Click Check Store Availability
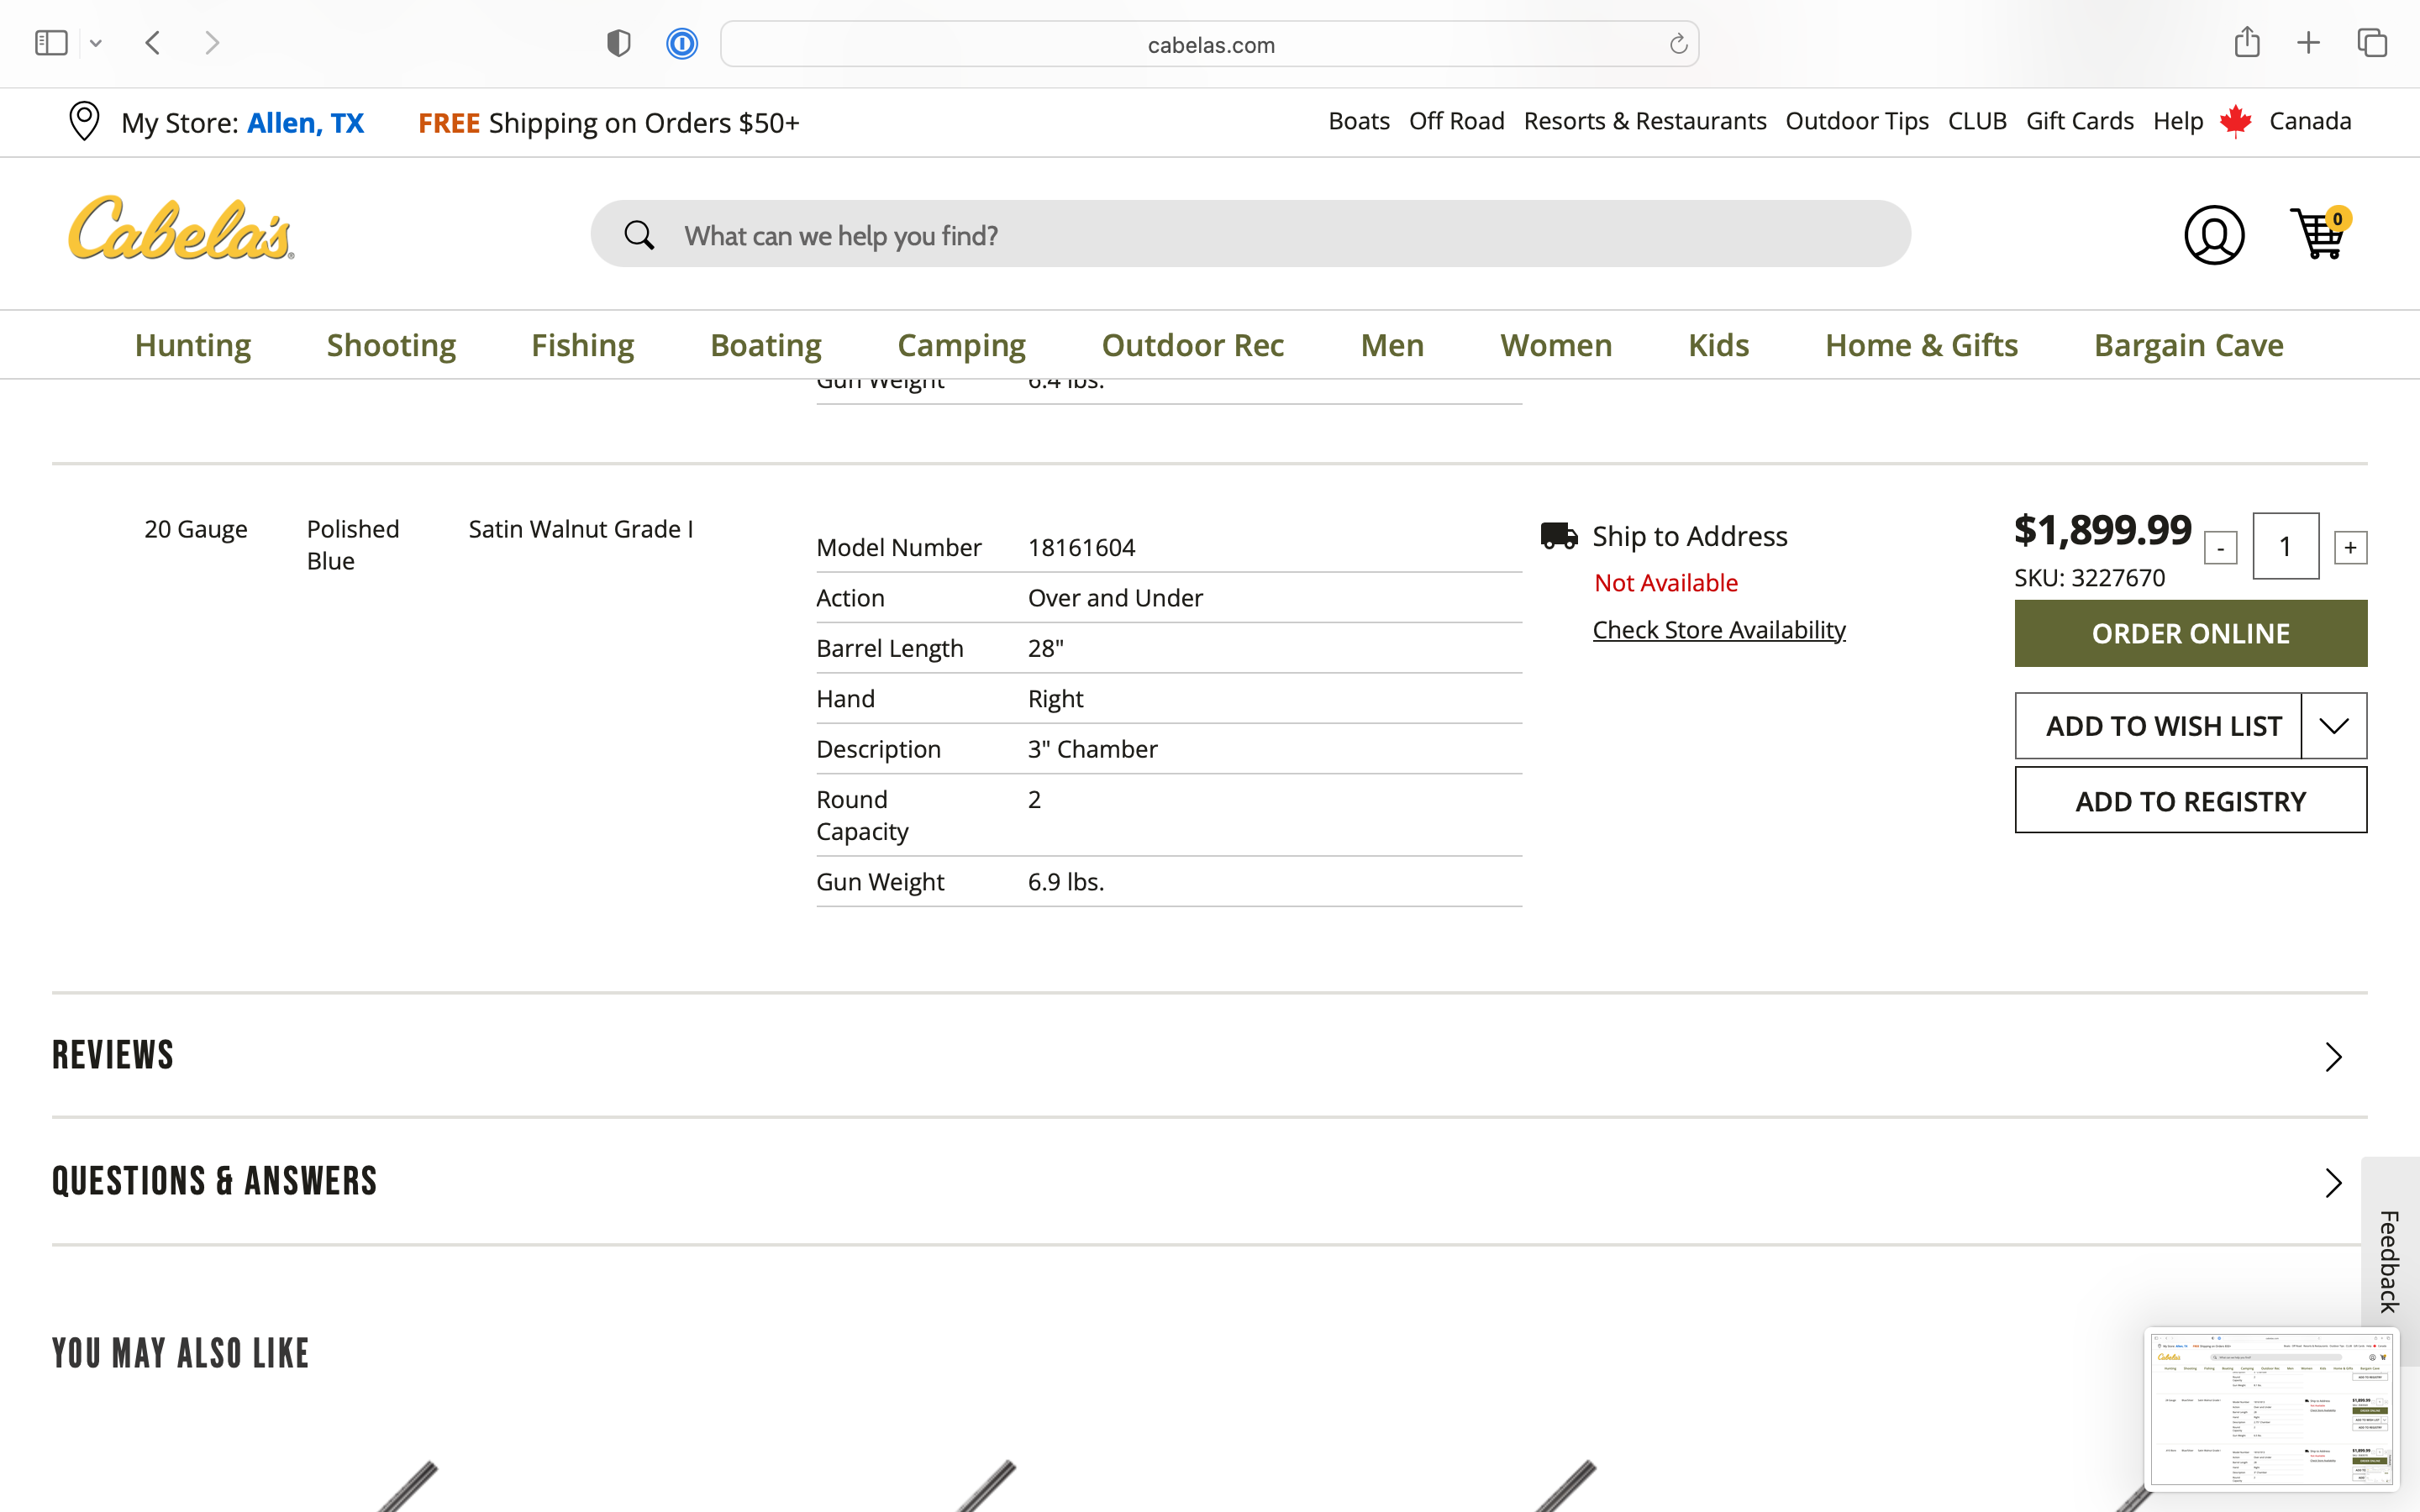 1718,629
